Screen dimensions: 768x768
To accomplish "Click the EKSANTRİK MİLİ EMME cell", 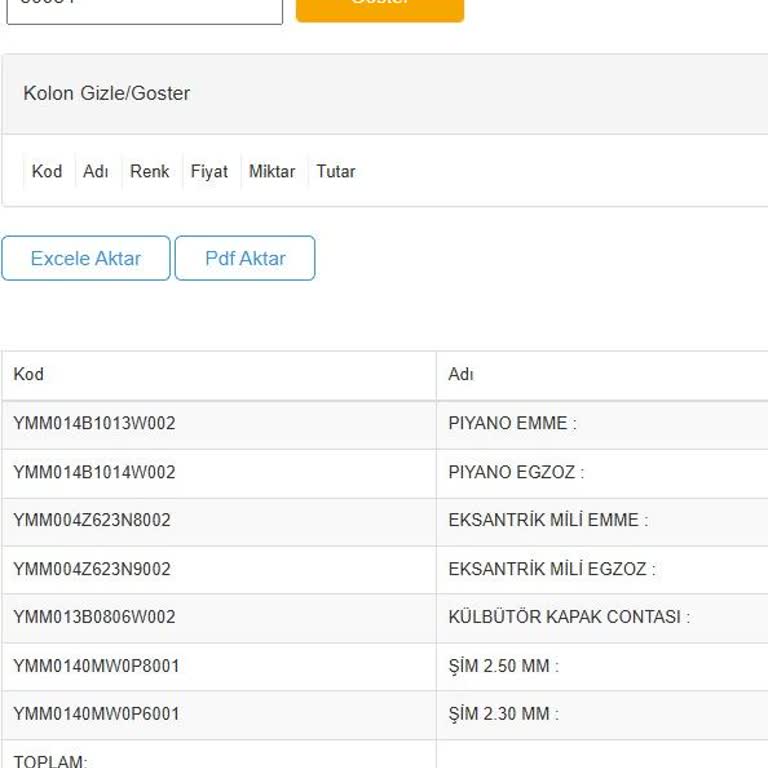I will 602,521.
